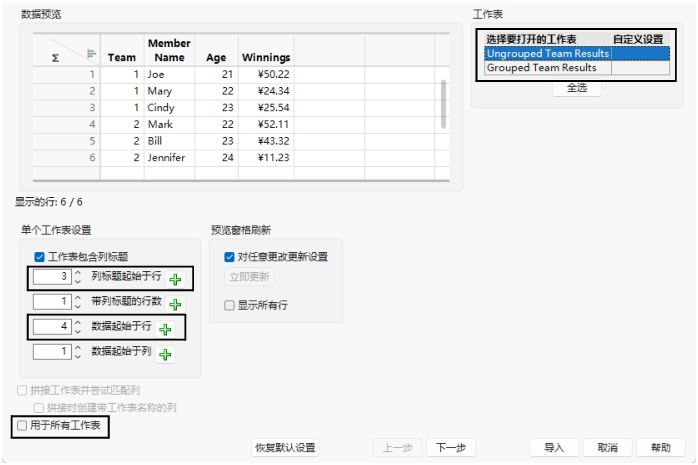Viewport: 698px width, 465px height.
Task: Click the 数据起始于列 input field
Action: [52, 351]
